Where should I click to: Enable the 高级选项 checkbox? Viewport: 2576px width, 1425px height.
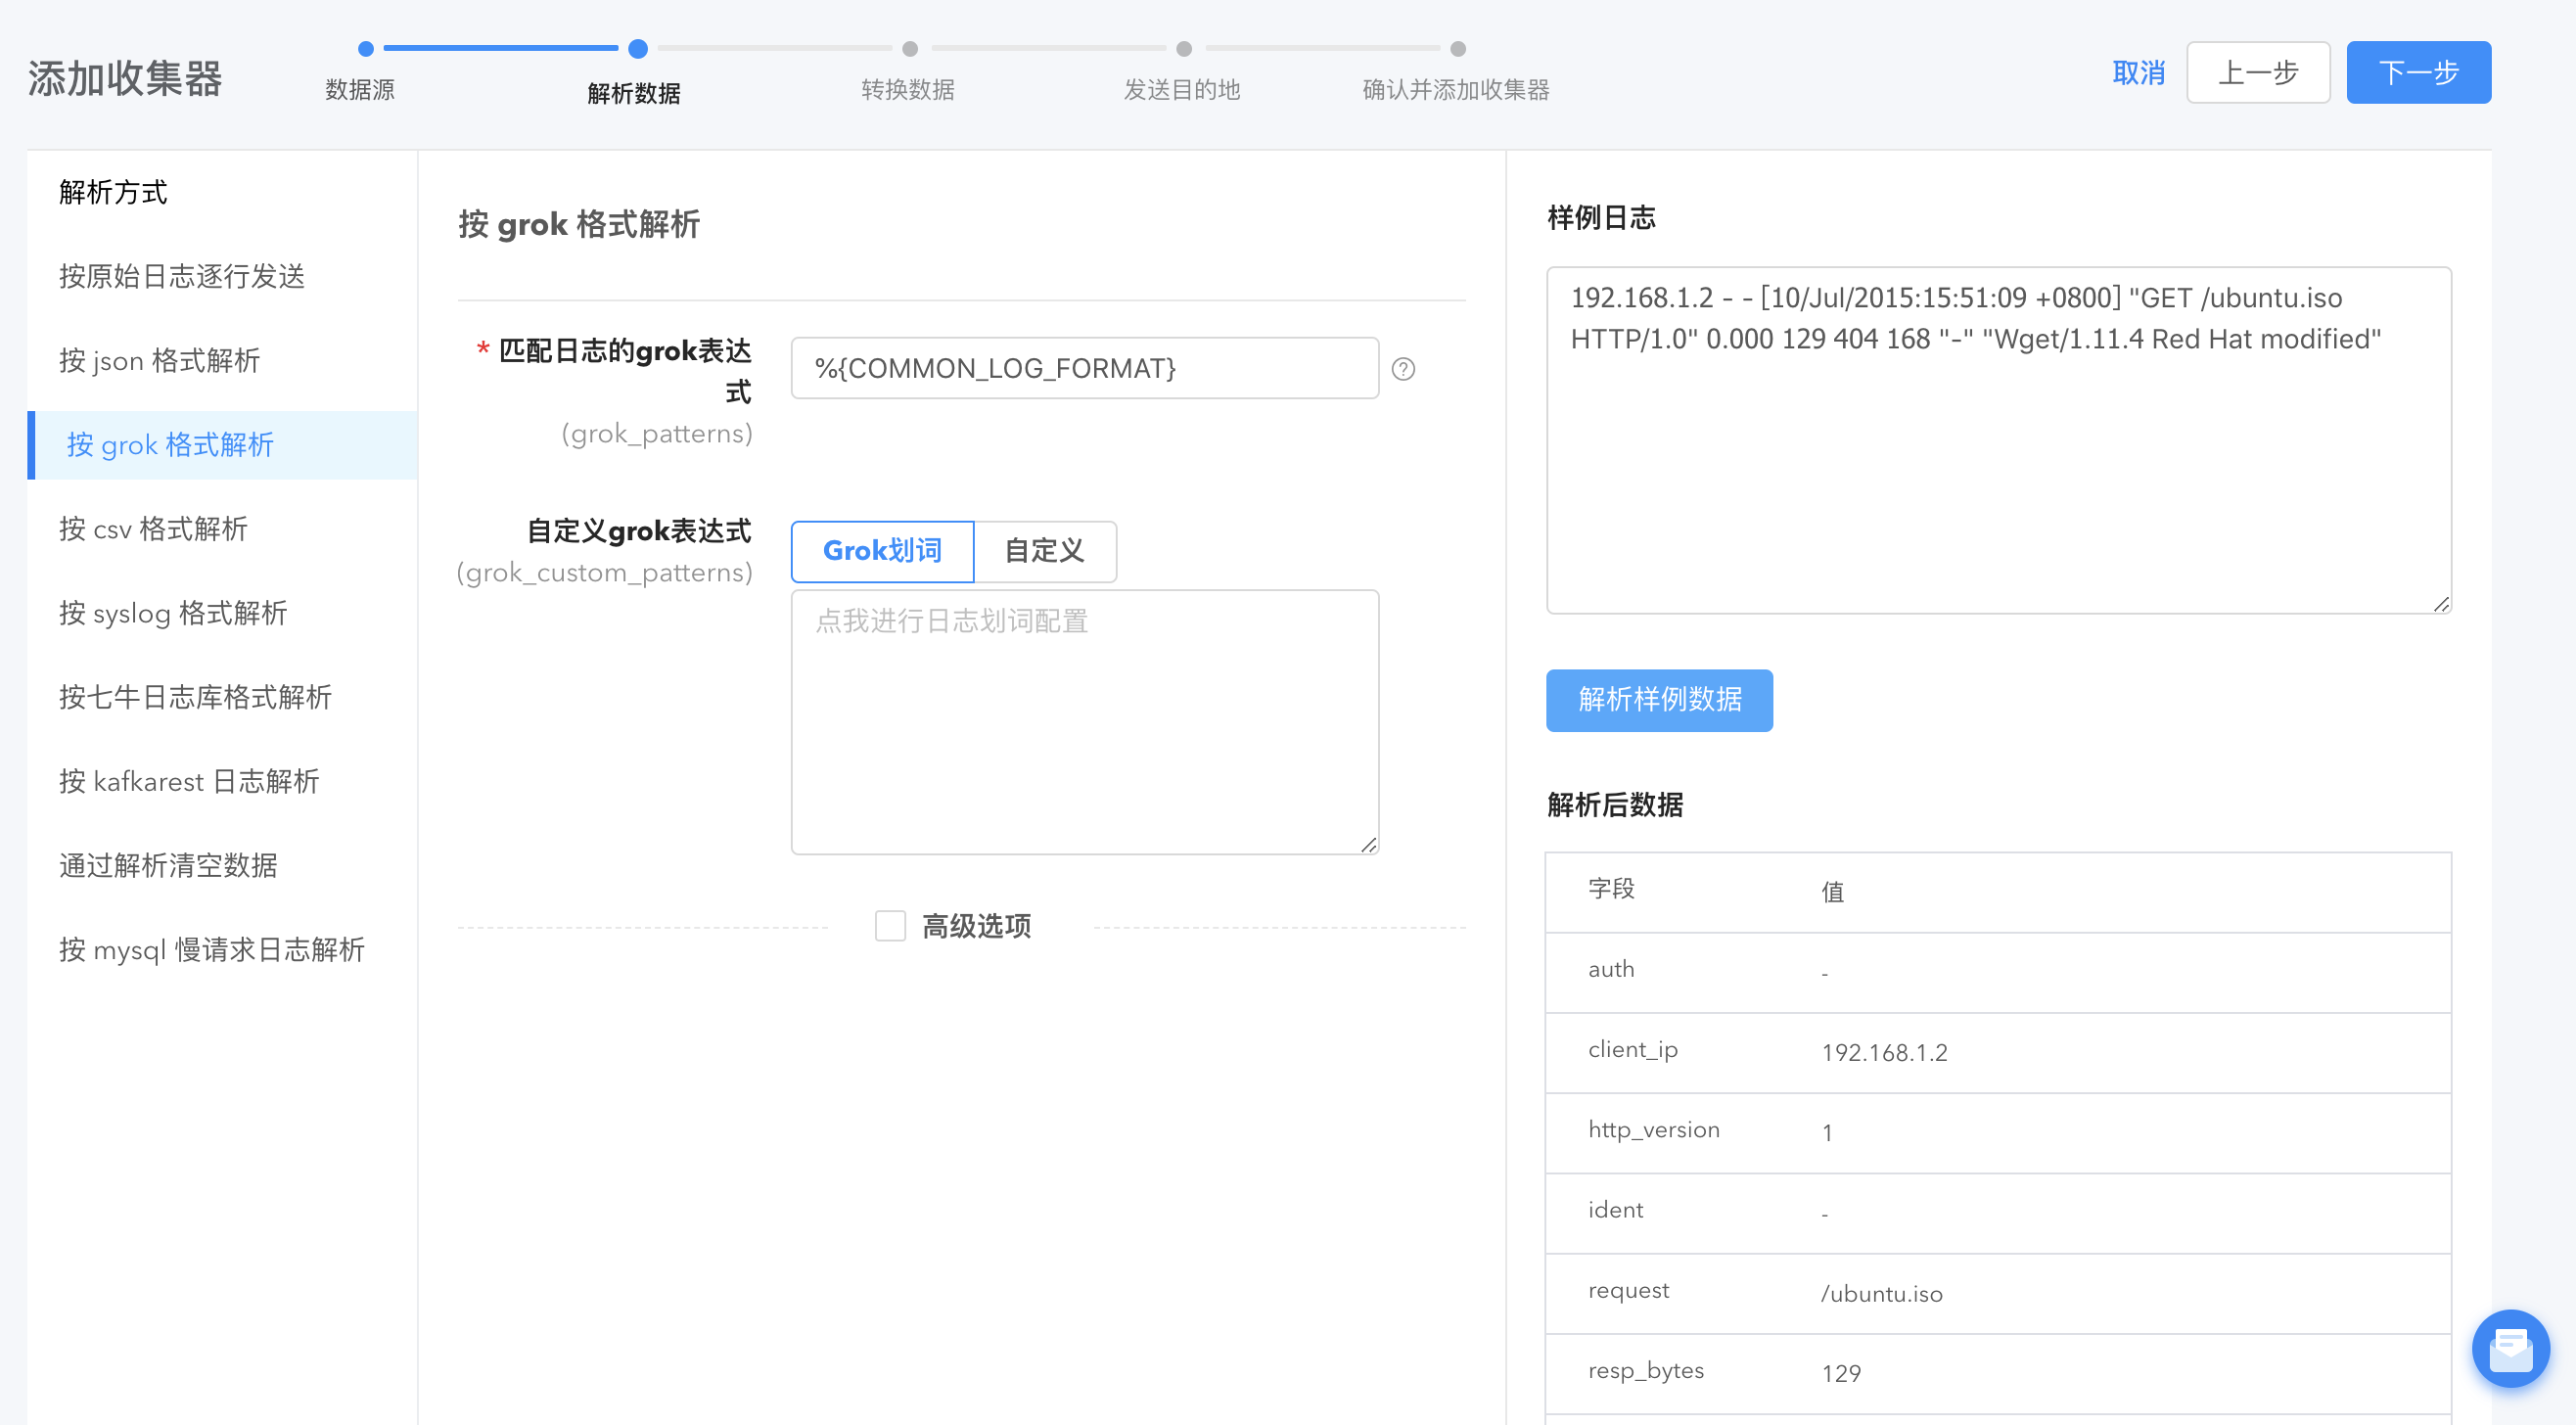(890, 926)
